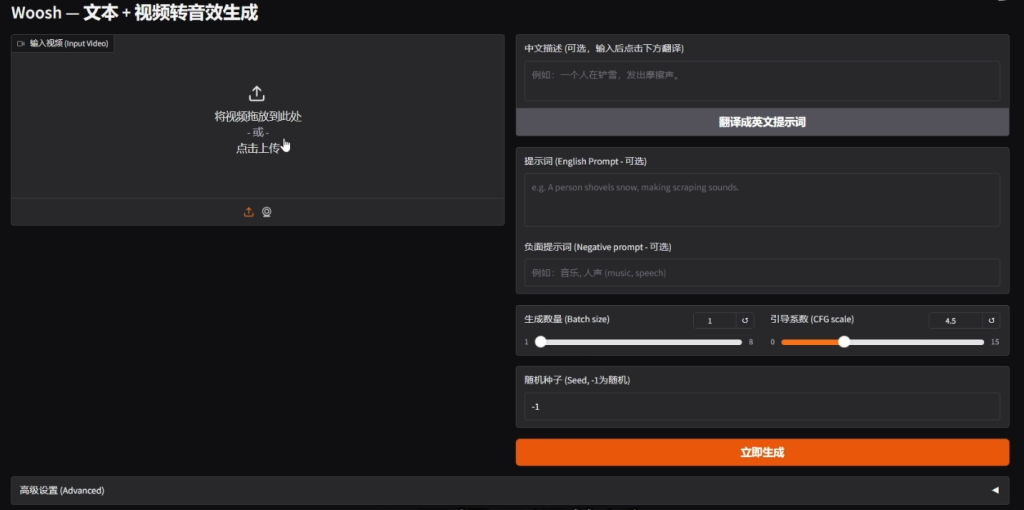This screenshot has height=510, width=1024.
Task: Focus the English Prompt text area
Action: click(762, 200)
